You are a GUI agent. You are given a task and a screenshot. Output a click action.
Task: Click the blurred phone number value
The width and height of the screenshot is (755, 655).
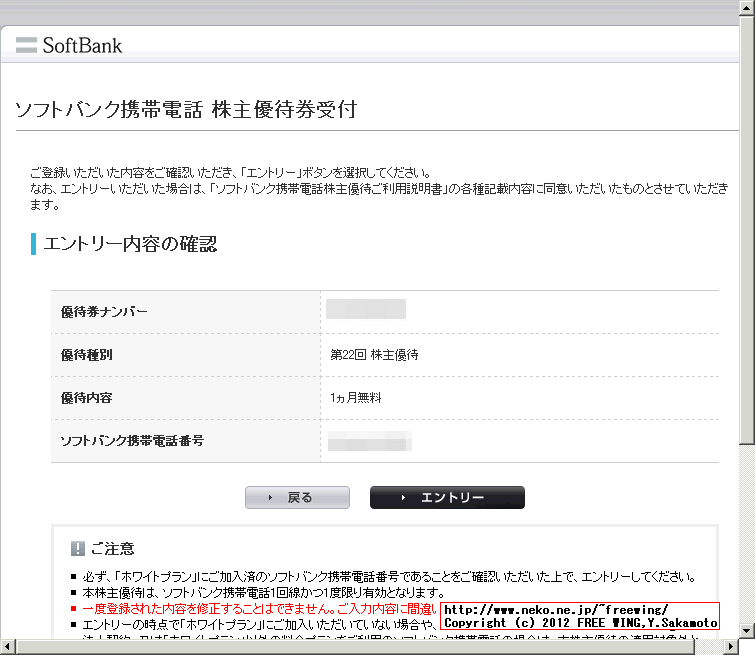click(370, 441)
